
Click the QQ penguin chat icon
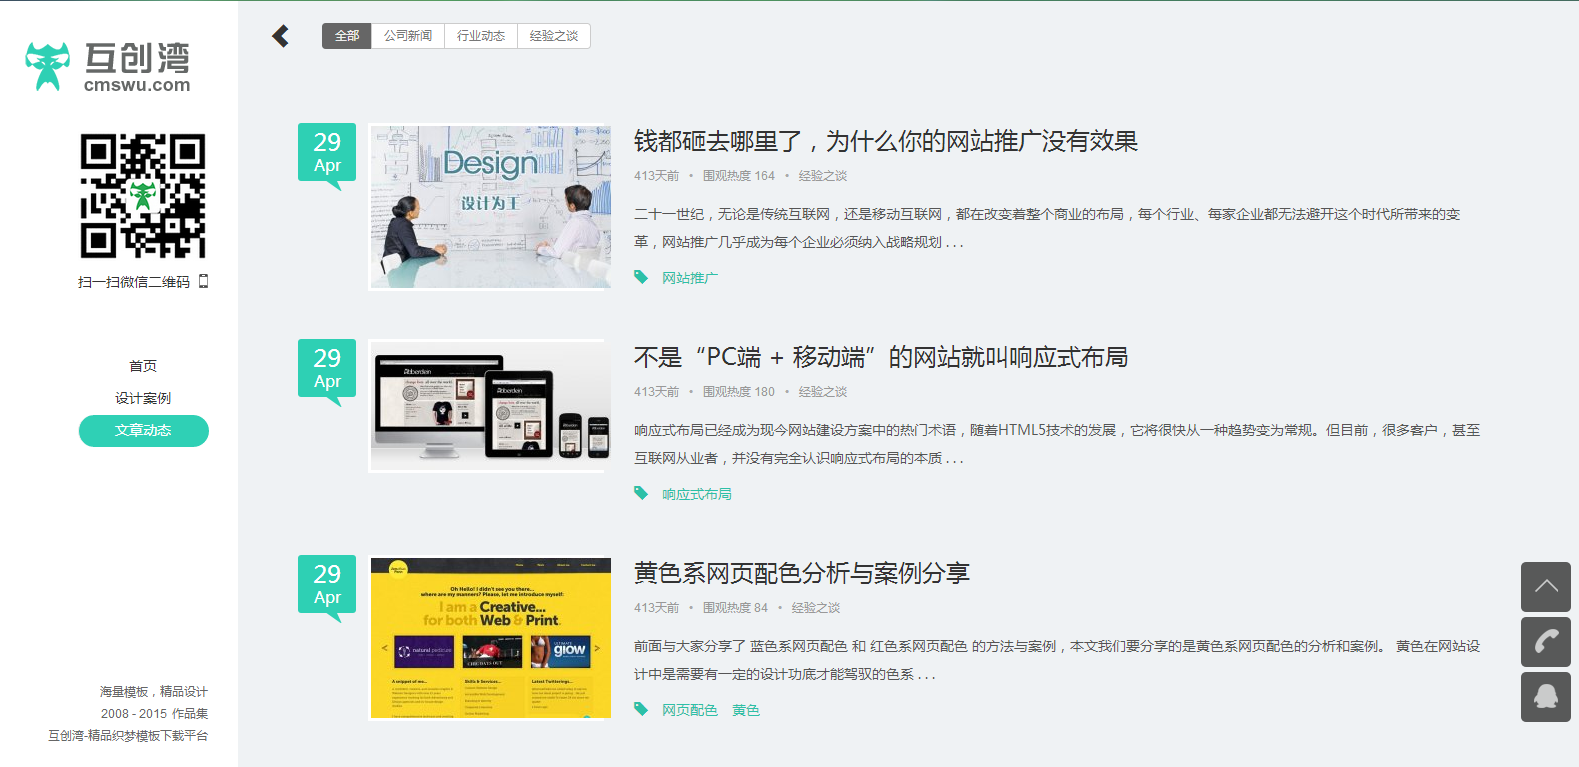tap(1545, 697)
